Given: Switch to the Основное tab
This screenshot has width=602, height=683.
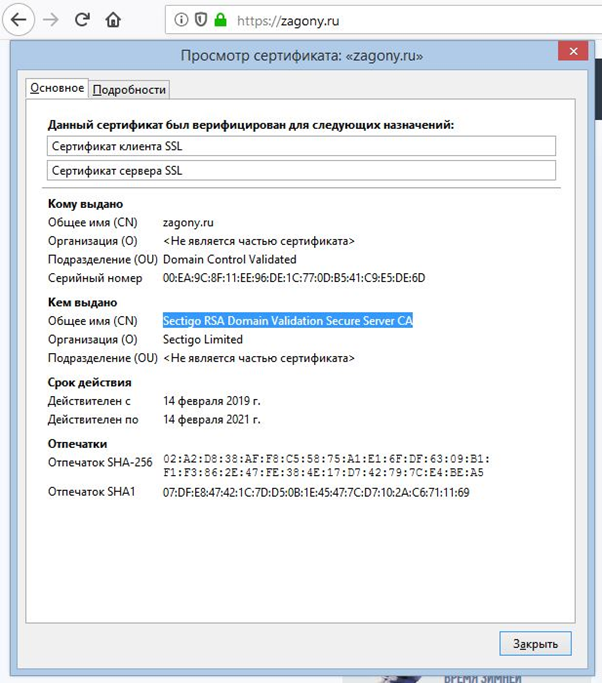Looking at the screenshot, I should pyautogui.click(x=57, y=88).
